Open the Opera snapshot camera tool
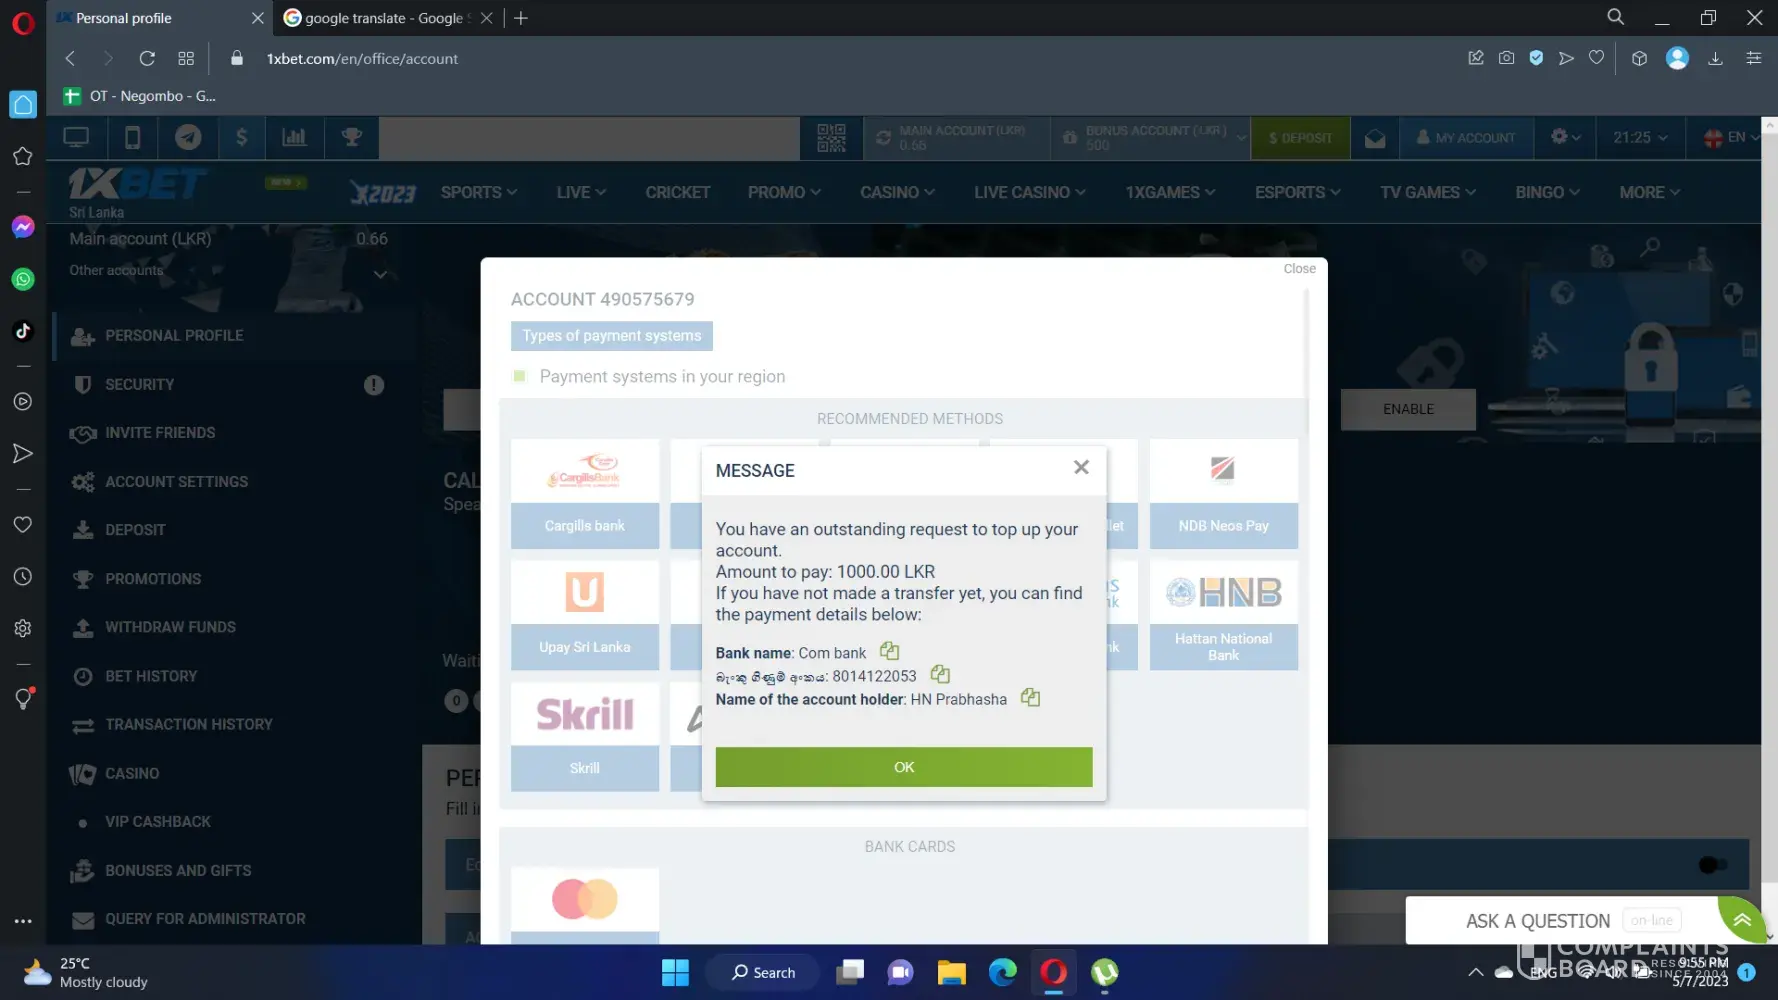This screenshot has height=1000, width=1778. point(1506,59)
